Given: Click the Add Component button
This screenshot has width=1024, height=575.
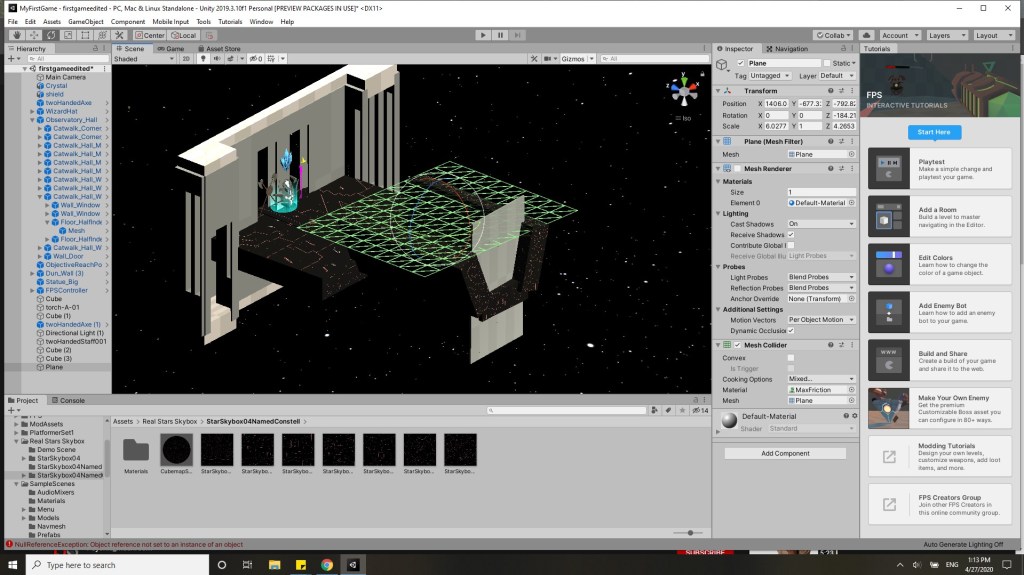Looking at the screenshot, I should [785, 453].
